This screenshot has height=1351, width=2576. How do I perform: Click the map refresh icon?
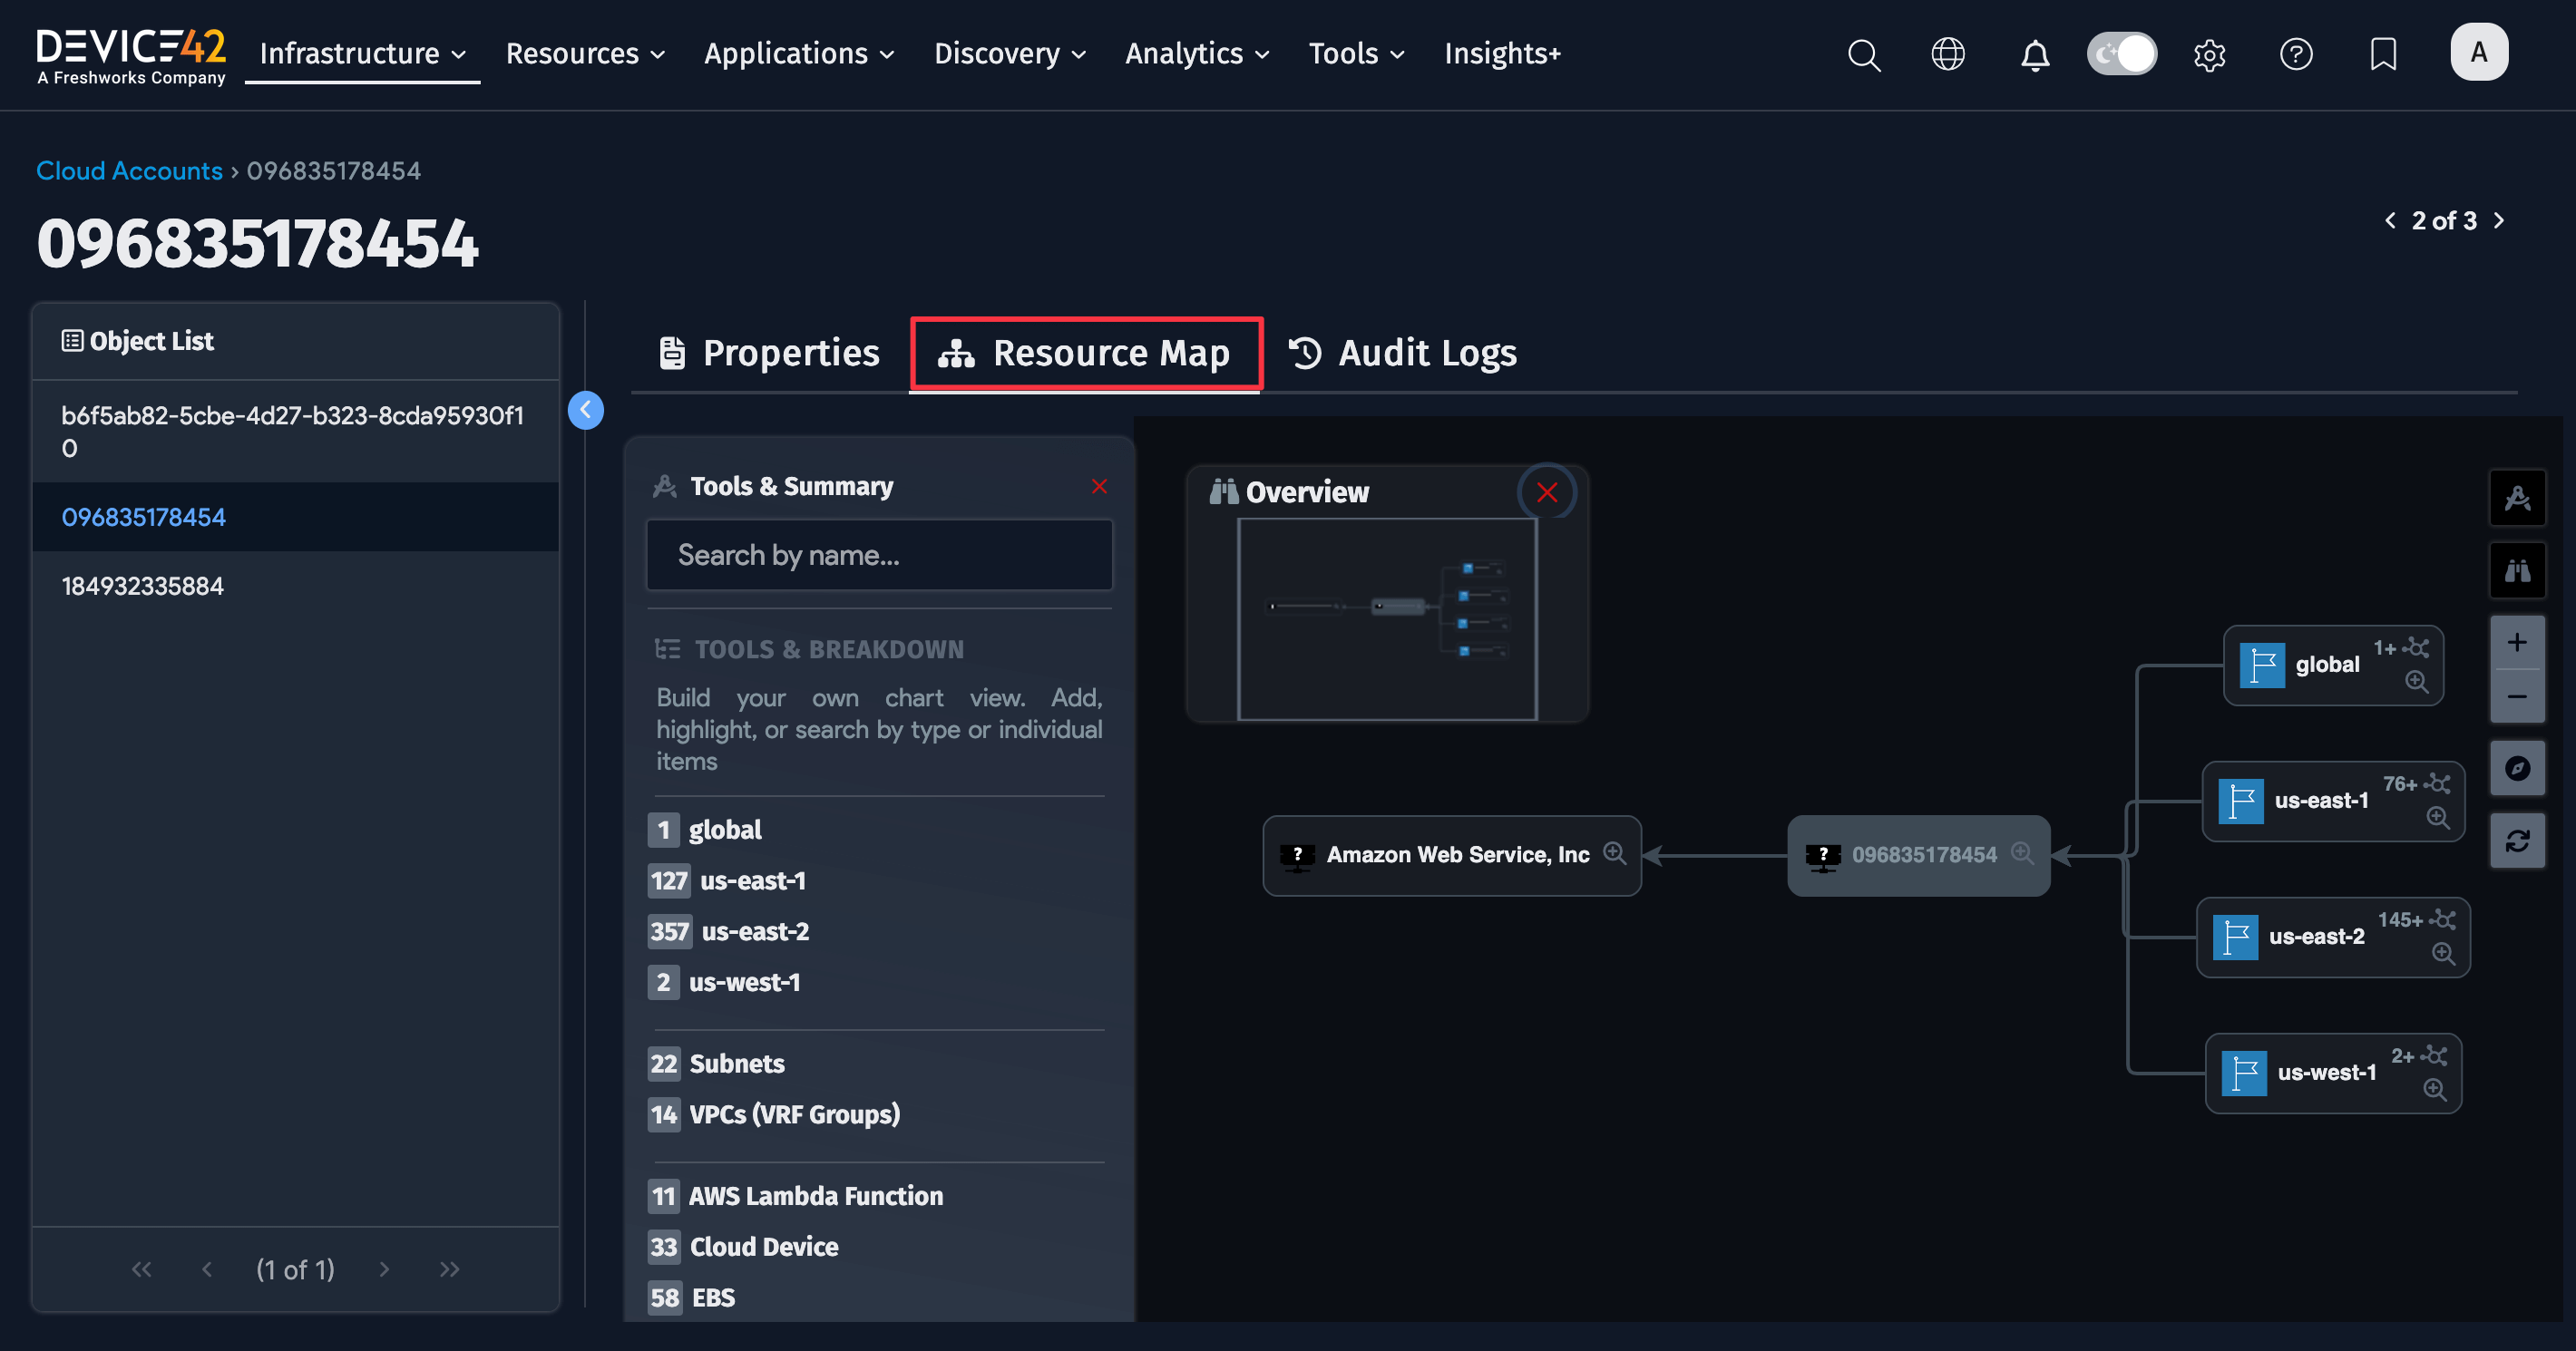[x=2517, y=841]
